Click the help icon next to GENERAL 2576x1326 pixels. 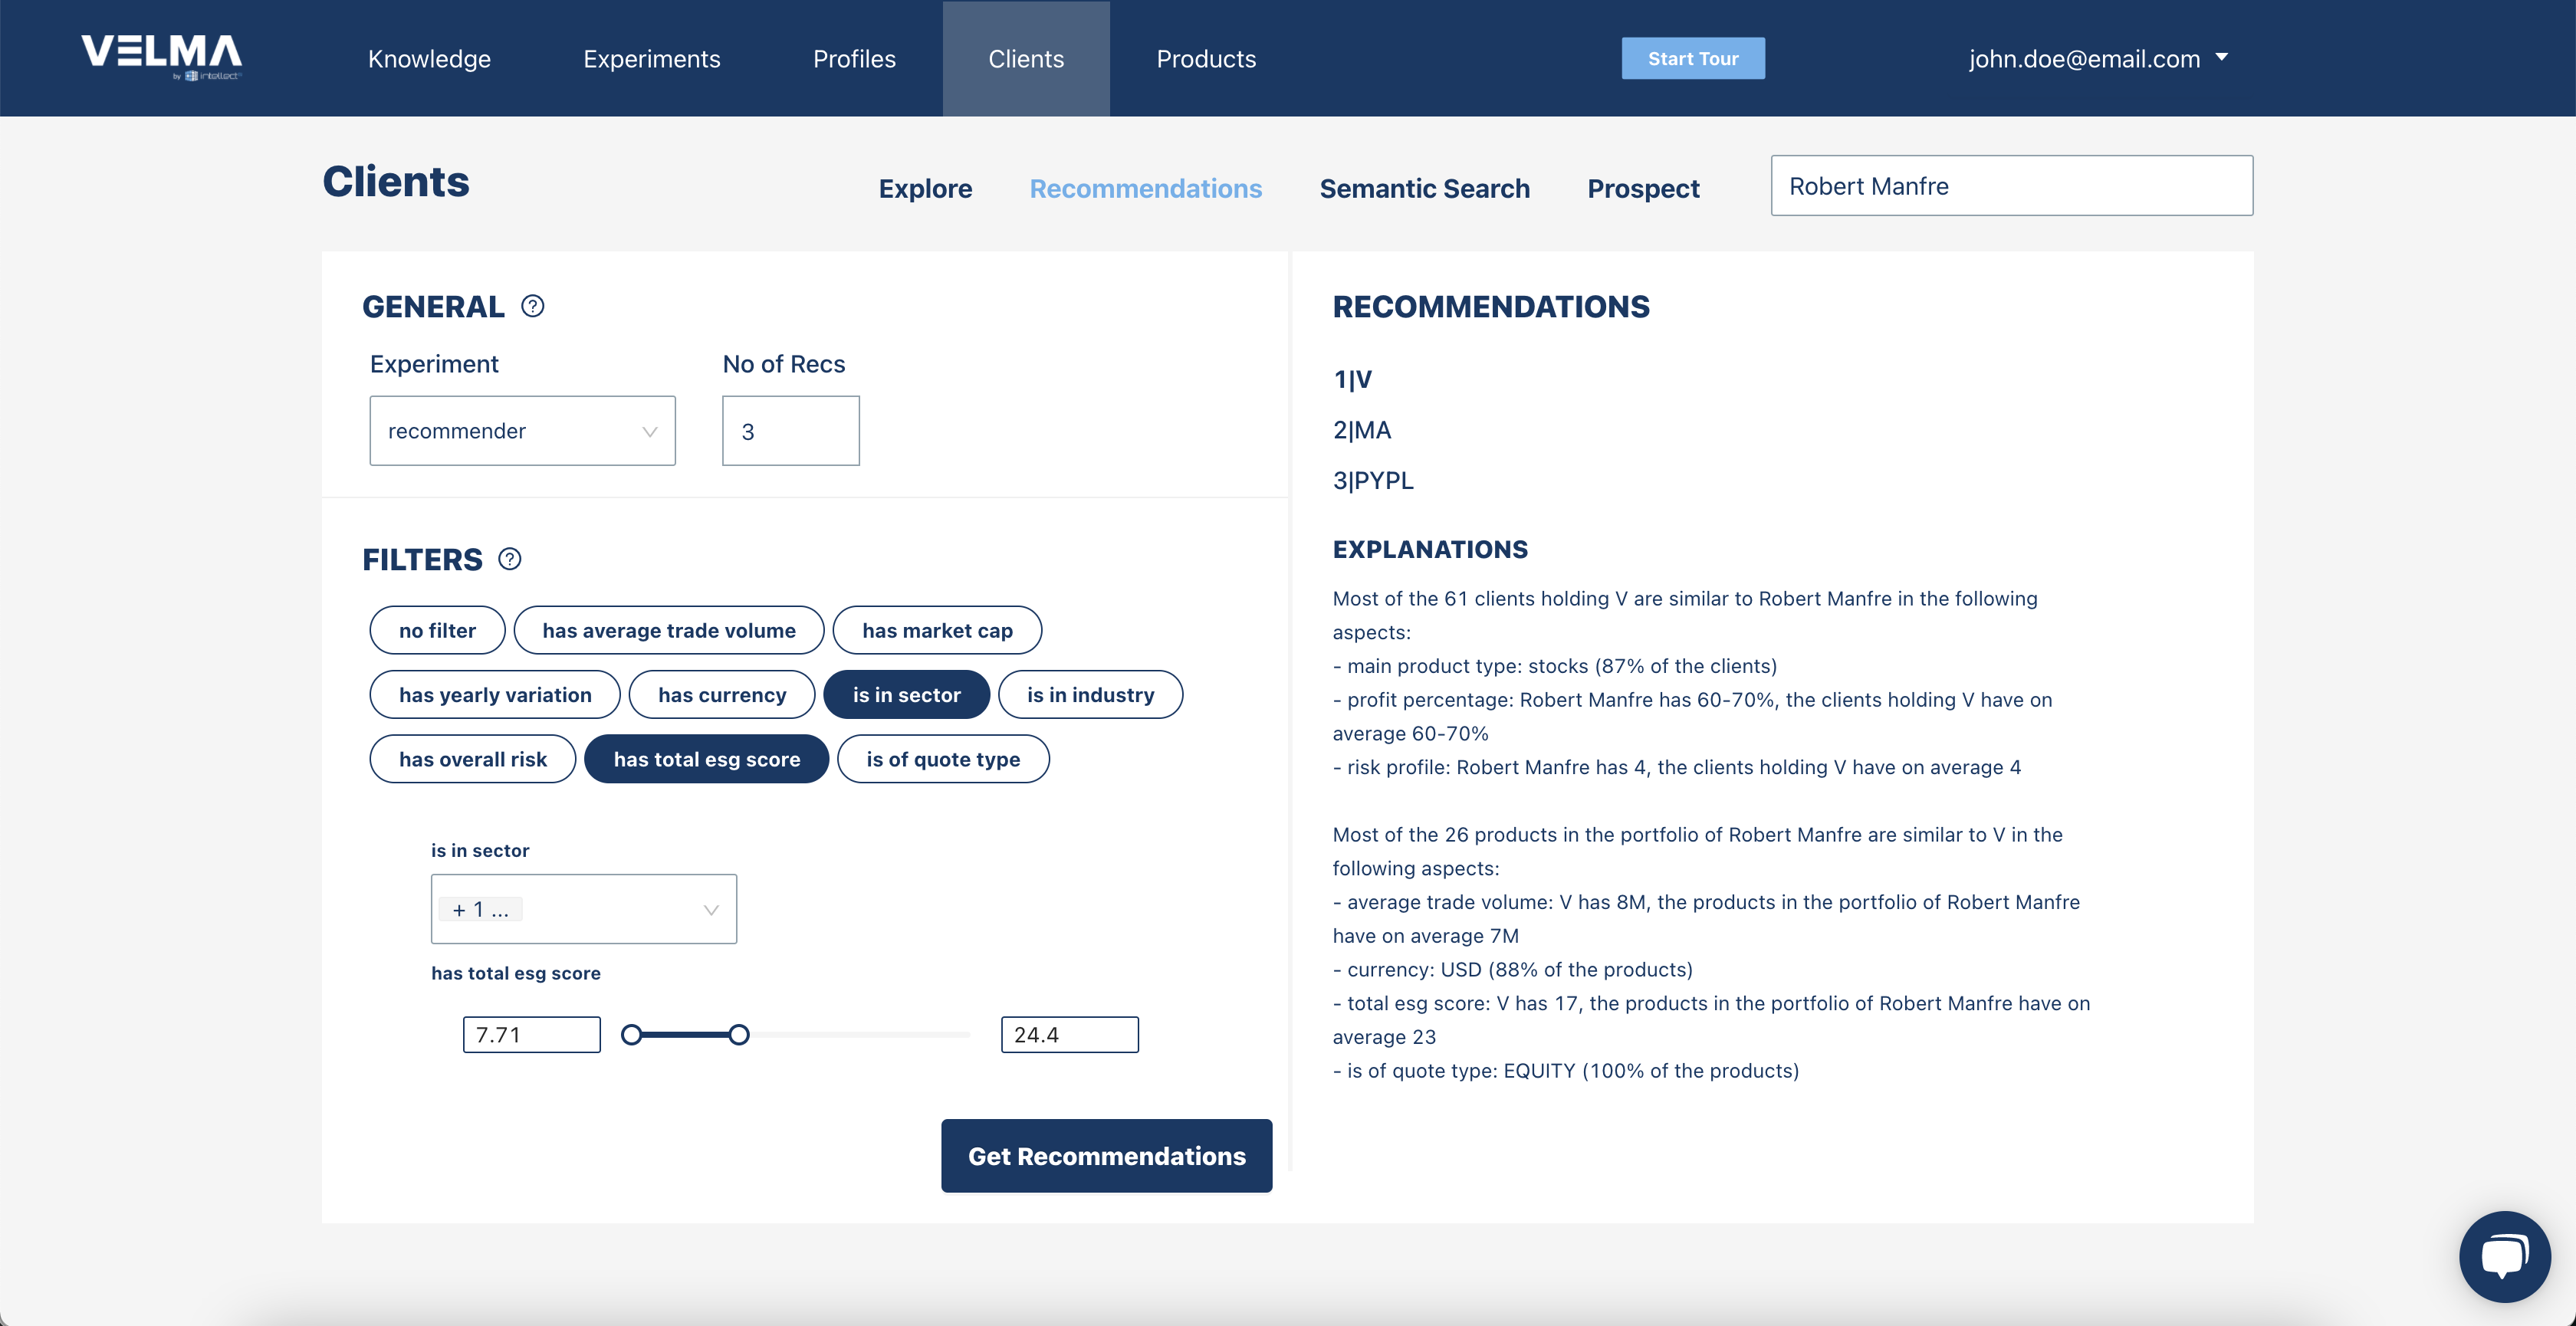(x=533, y=306)
